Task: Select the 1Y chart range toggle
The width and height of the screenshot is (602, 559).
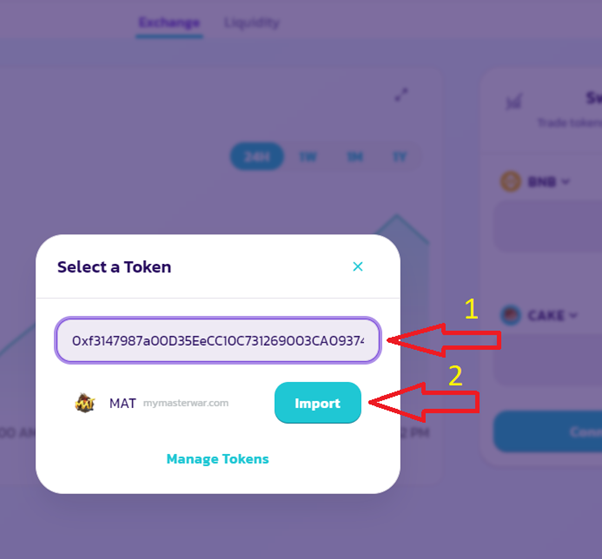Action: tap(400, 157)
